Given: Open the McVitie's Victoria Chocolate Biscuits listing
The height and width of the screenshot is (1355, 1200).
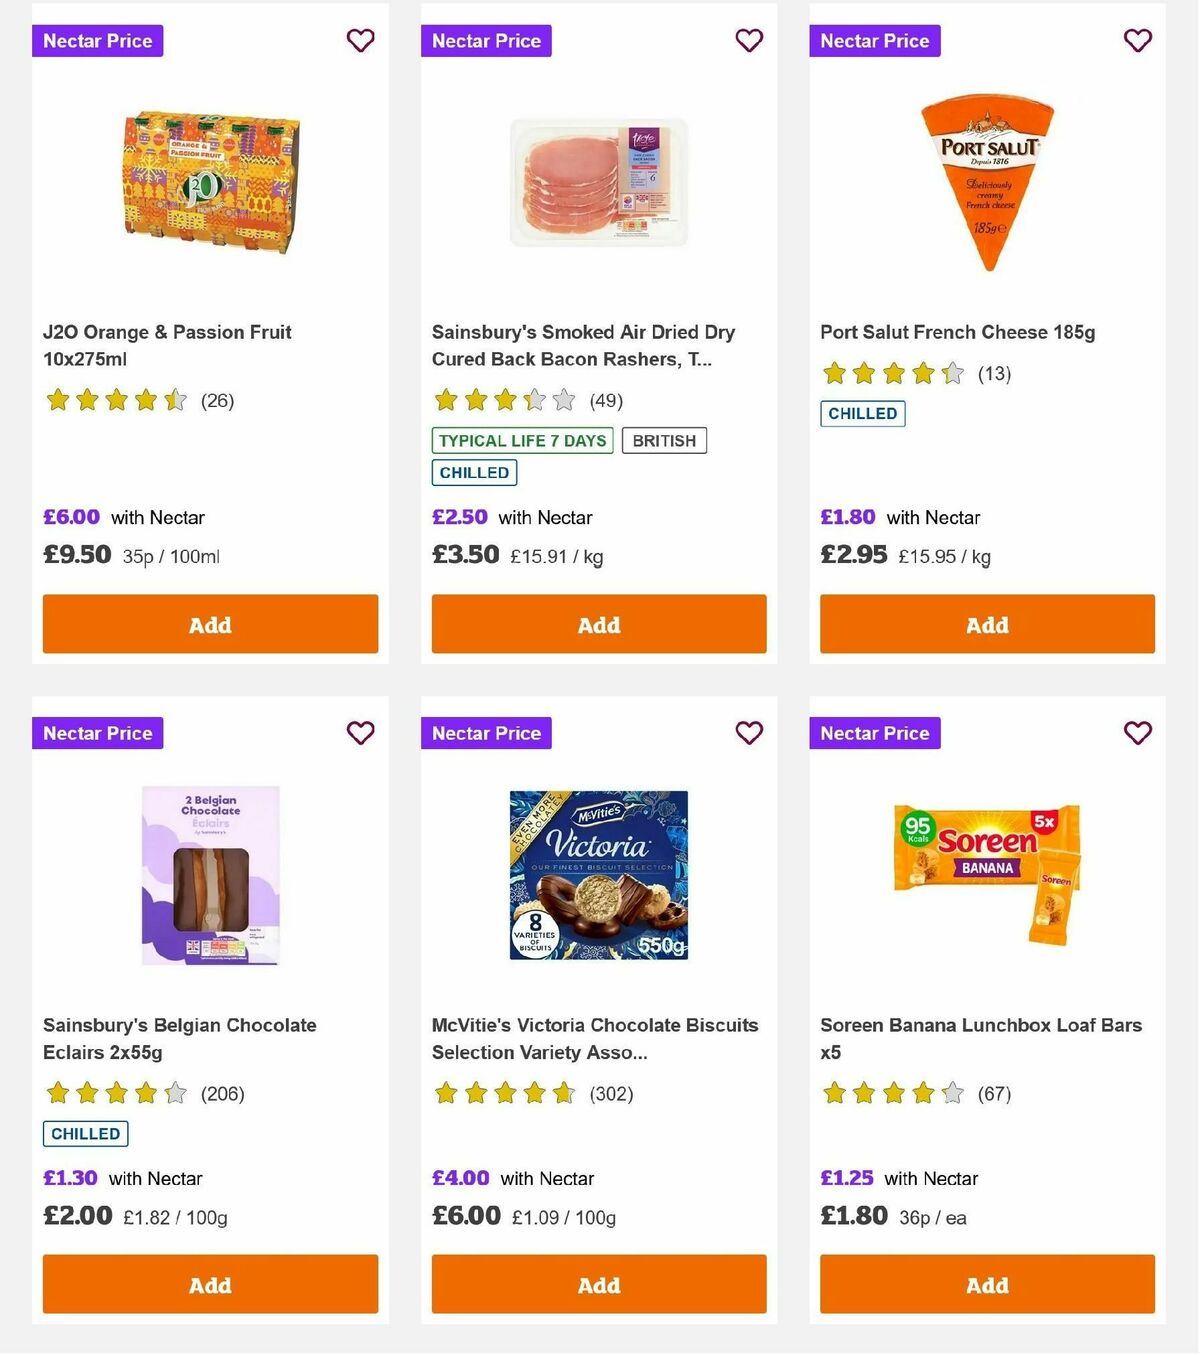Looking at the screenshot, I should 594,1038.
